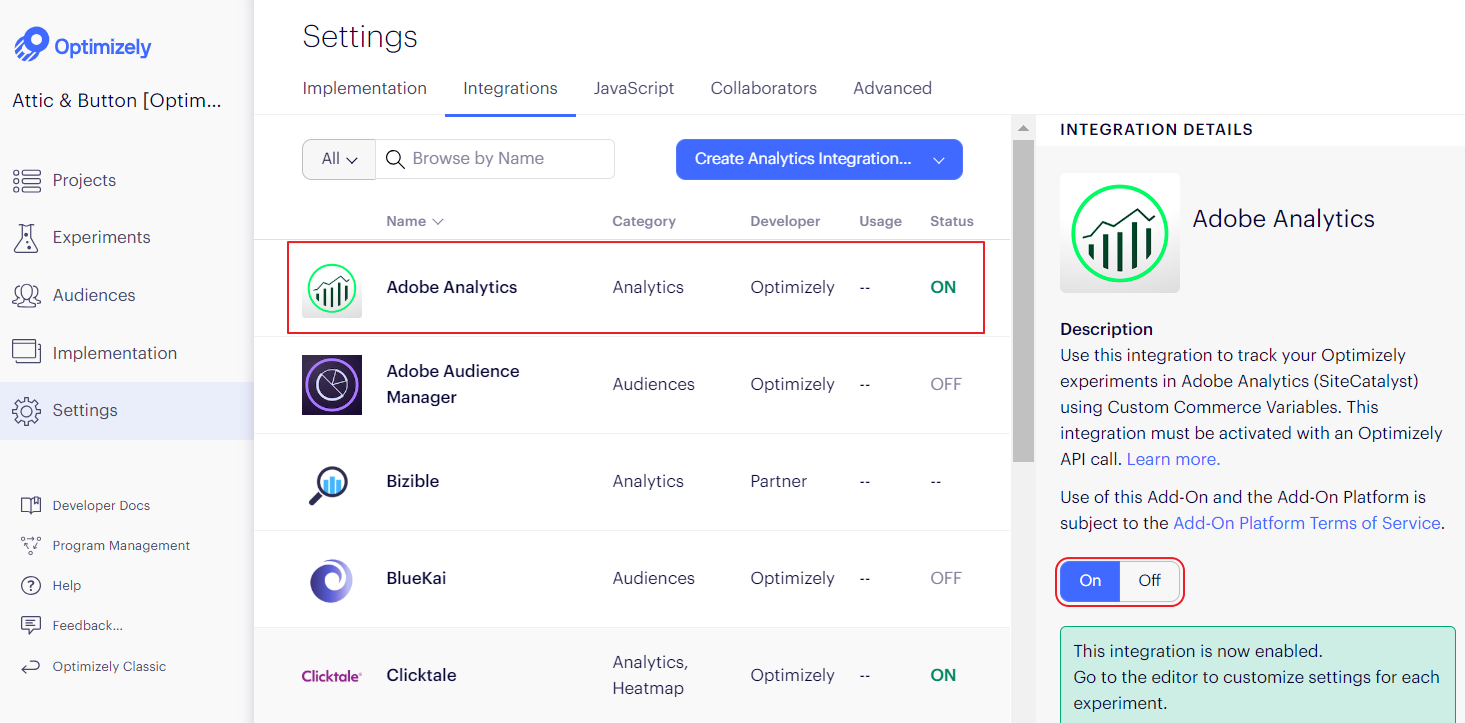The width and height of the screenshot is (1465, 723).
Task: Click the Developer Docs link
Action: (101, 505)
